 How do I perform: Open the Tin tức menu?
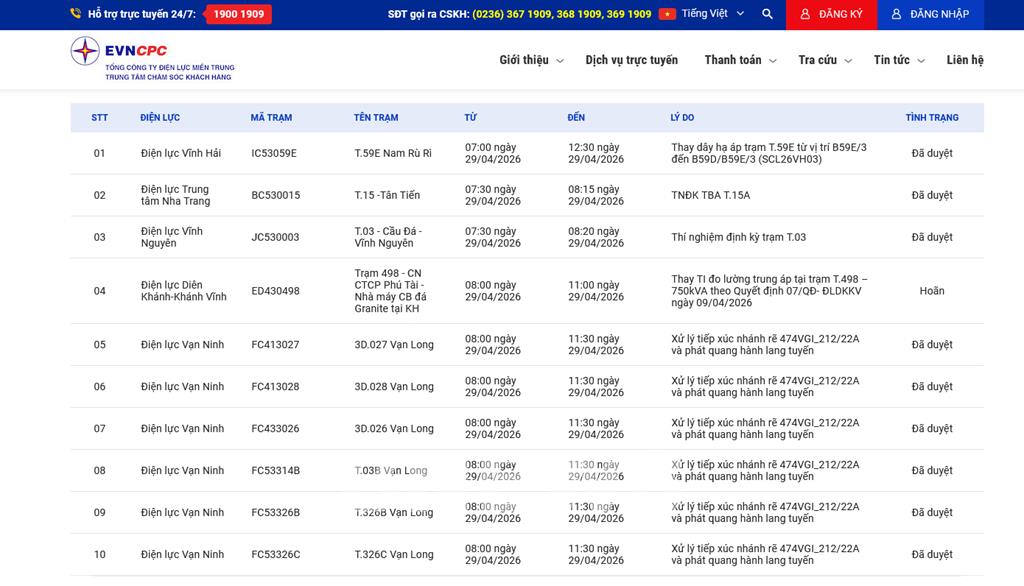coord(898,60)
